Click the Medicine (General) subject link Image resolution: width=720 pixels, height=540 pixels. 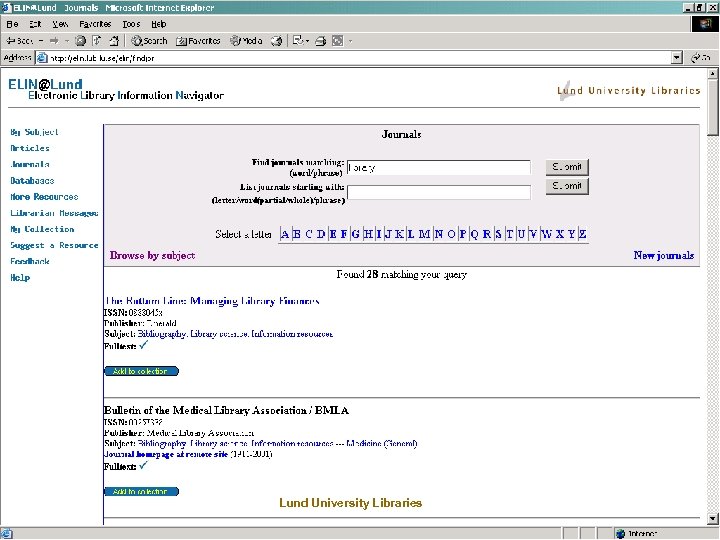pos(382,444)
